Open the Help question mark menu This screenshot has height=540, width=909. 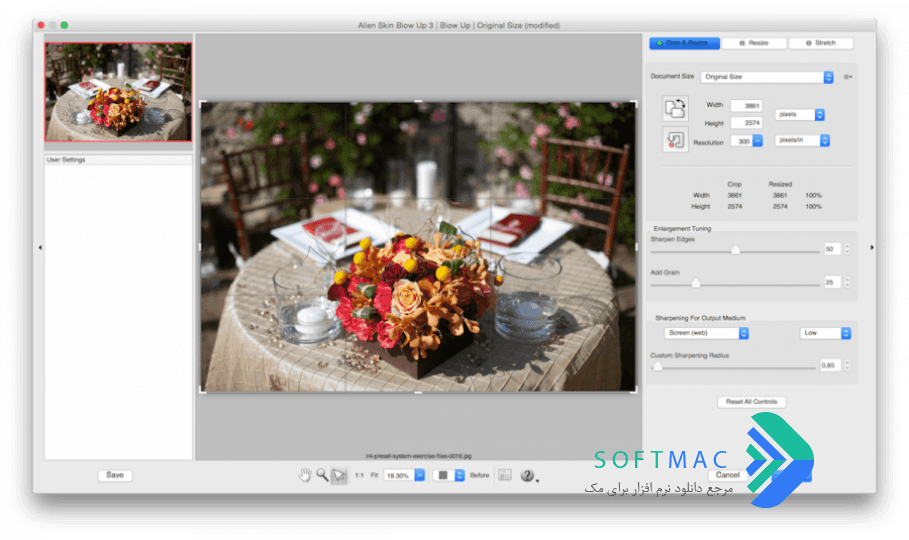528,476
